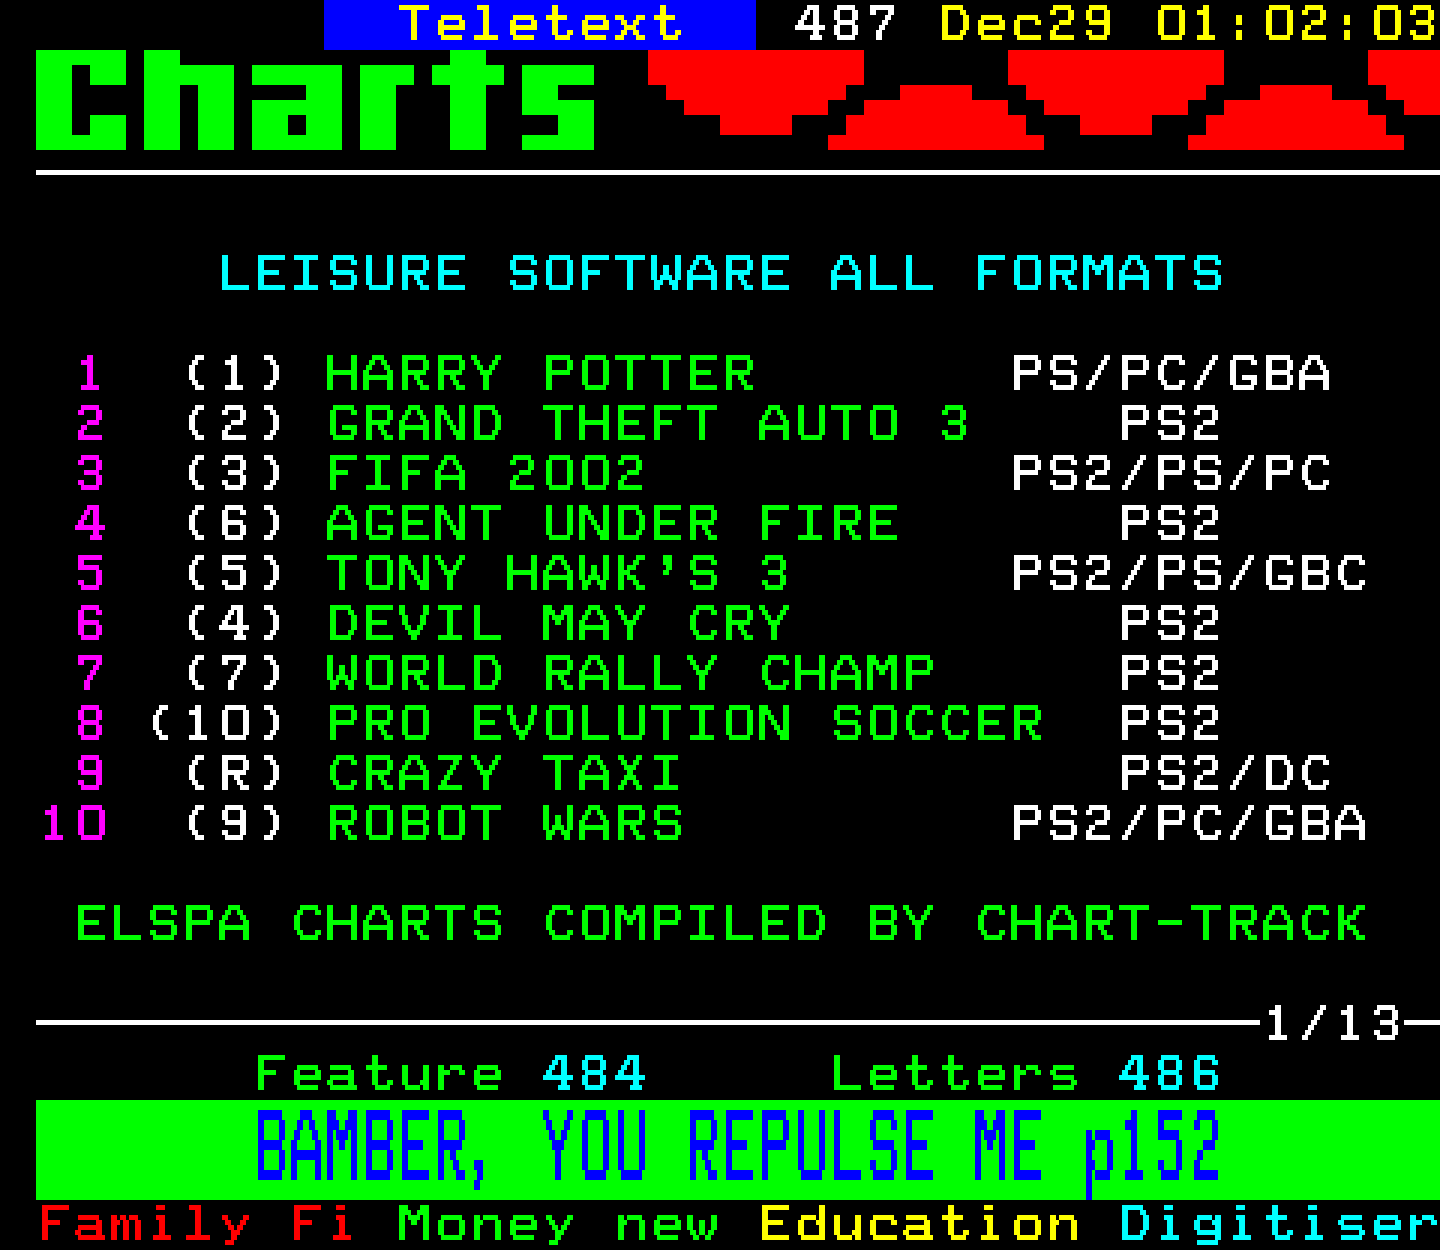Click the PS/PC/GBA format for Harry Potter
Screen dimensions: 1440x1250
[x=1171, y=374]
